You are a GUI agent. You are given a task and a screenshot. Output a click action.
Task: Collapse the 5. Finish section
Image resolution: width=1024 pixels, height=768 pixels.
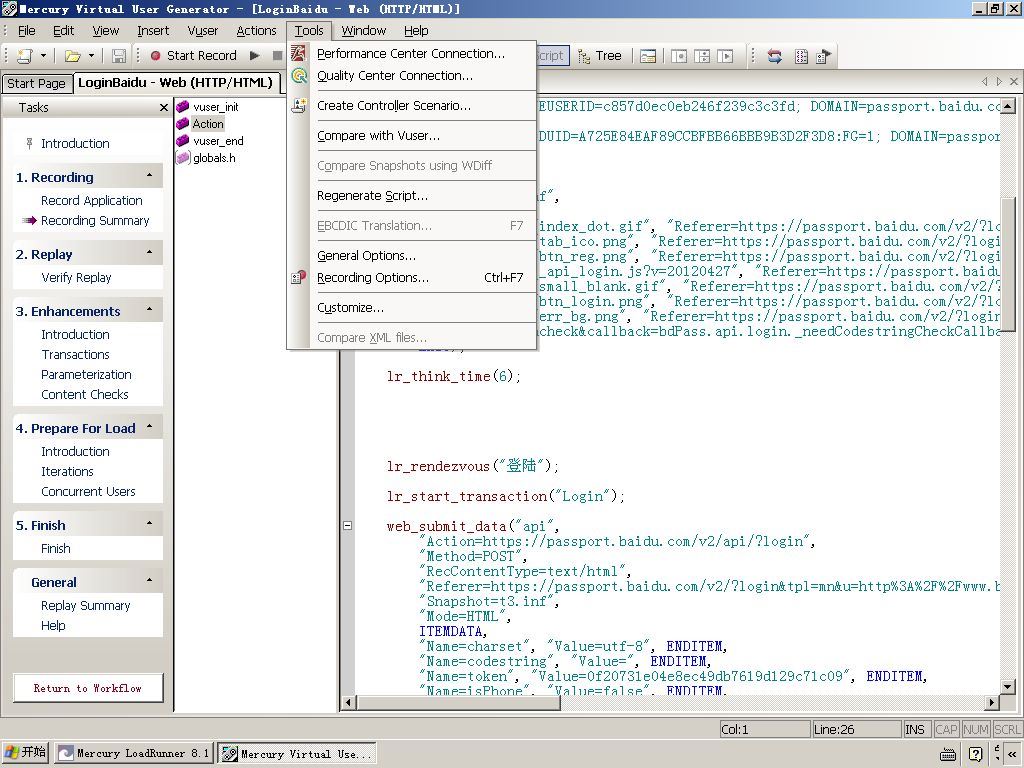coord(150,524)
